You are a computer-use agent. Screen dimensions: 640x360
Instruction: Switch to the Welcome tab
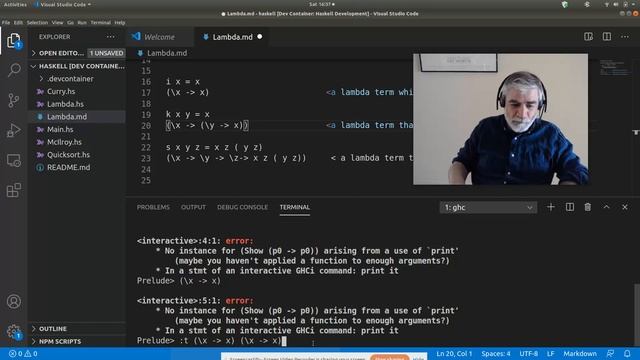(x=159, y=37)
